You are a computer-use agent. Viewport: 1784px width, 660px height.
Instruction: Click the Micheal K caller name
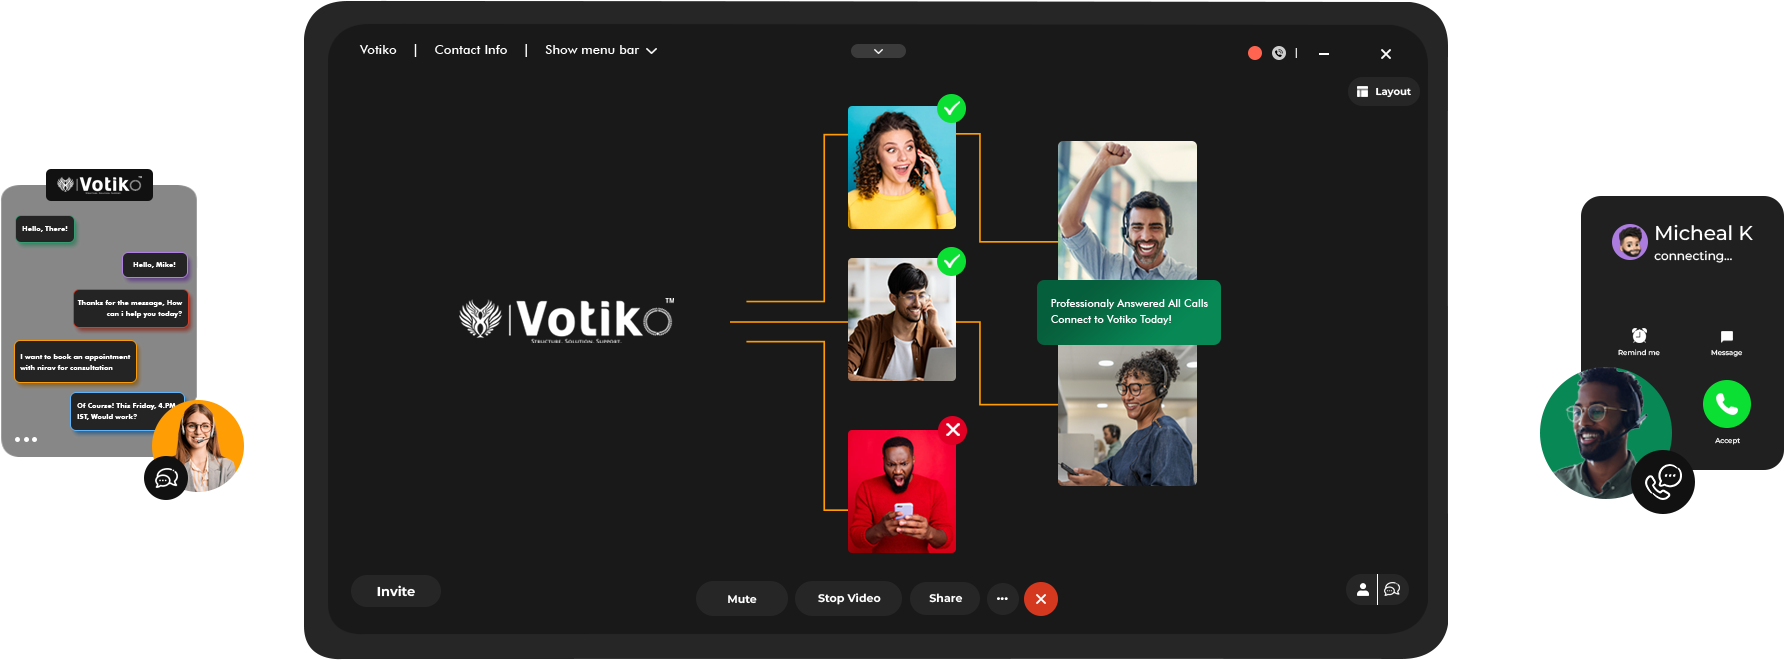tap(1703, 233)
